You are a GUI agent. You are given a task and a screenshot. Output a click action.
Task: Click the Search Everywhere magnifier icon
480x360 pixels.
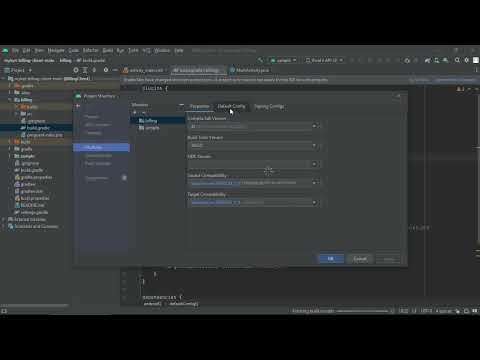tap(457, 60)
